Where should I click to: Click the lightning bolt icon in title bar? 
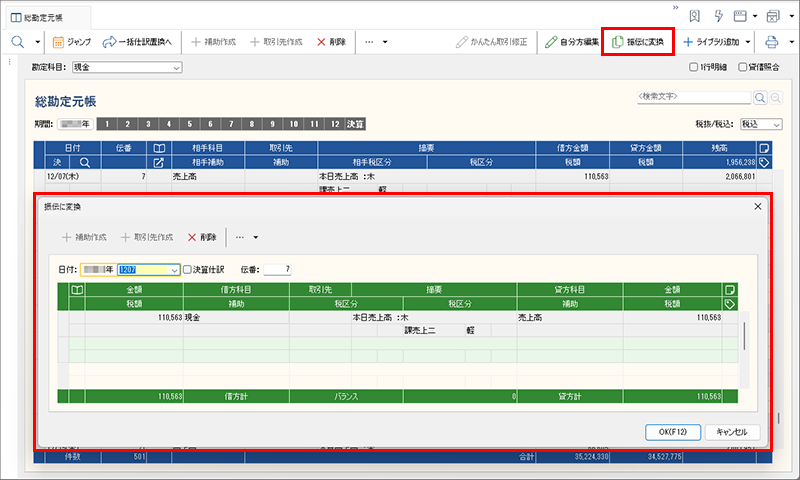pos(717,16)
